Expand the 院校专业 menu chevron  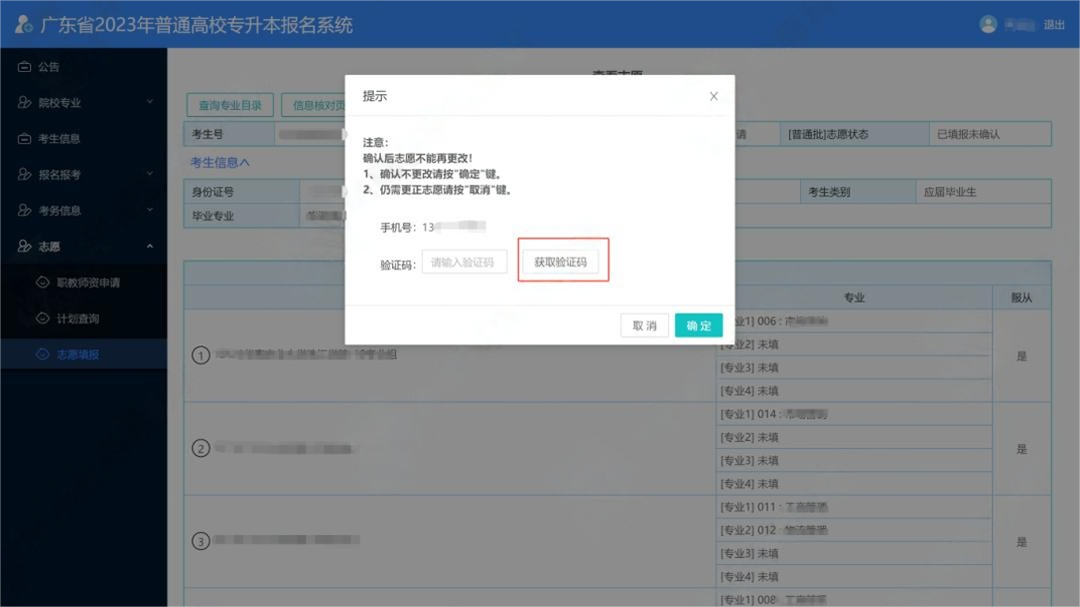point(150,102)
